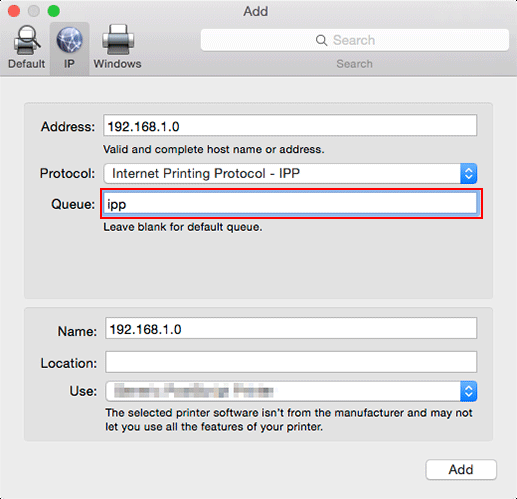Click the IP tab label text
The height and width of the screenshot is (499, 517).
(x=69, y=64)
